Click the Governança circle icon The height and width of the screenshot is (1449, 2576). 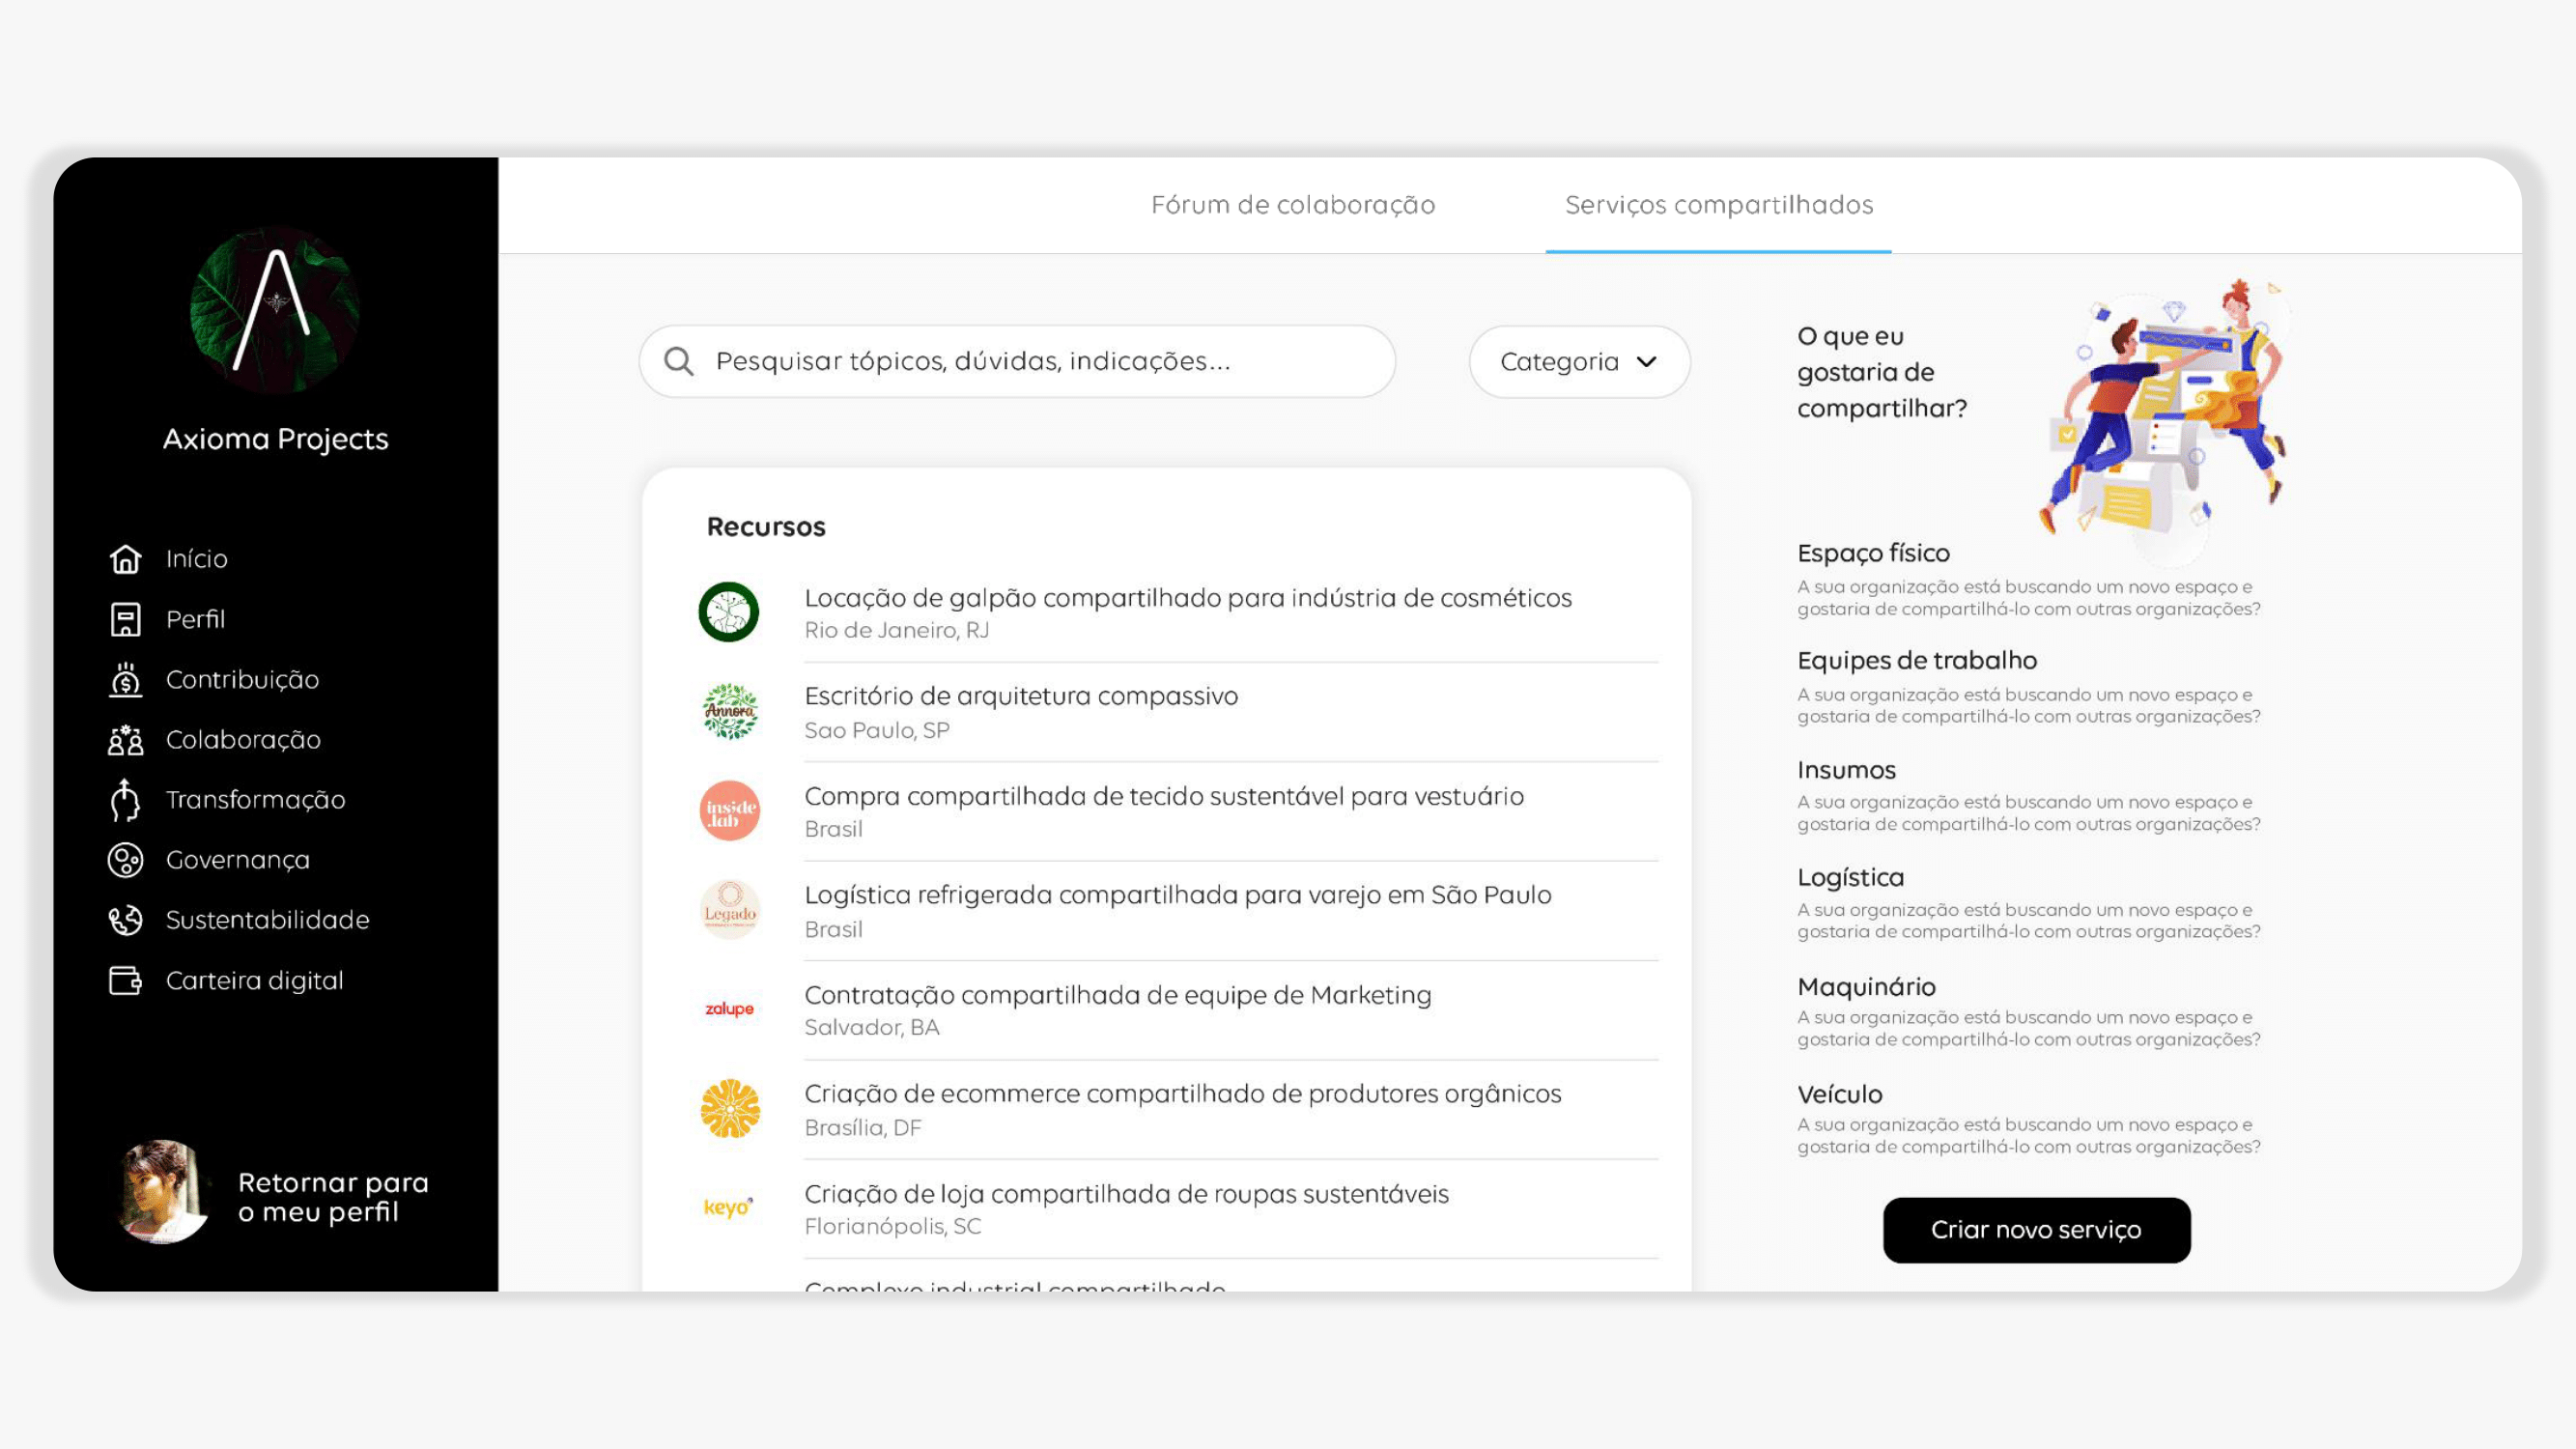point(125,860)
